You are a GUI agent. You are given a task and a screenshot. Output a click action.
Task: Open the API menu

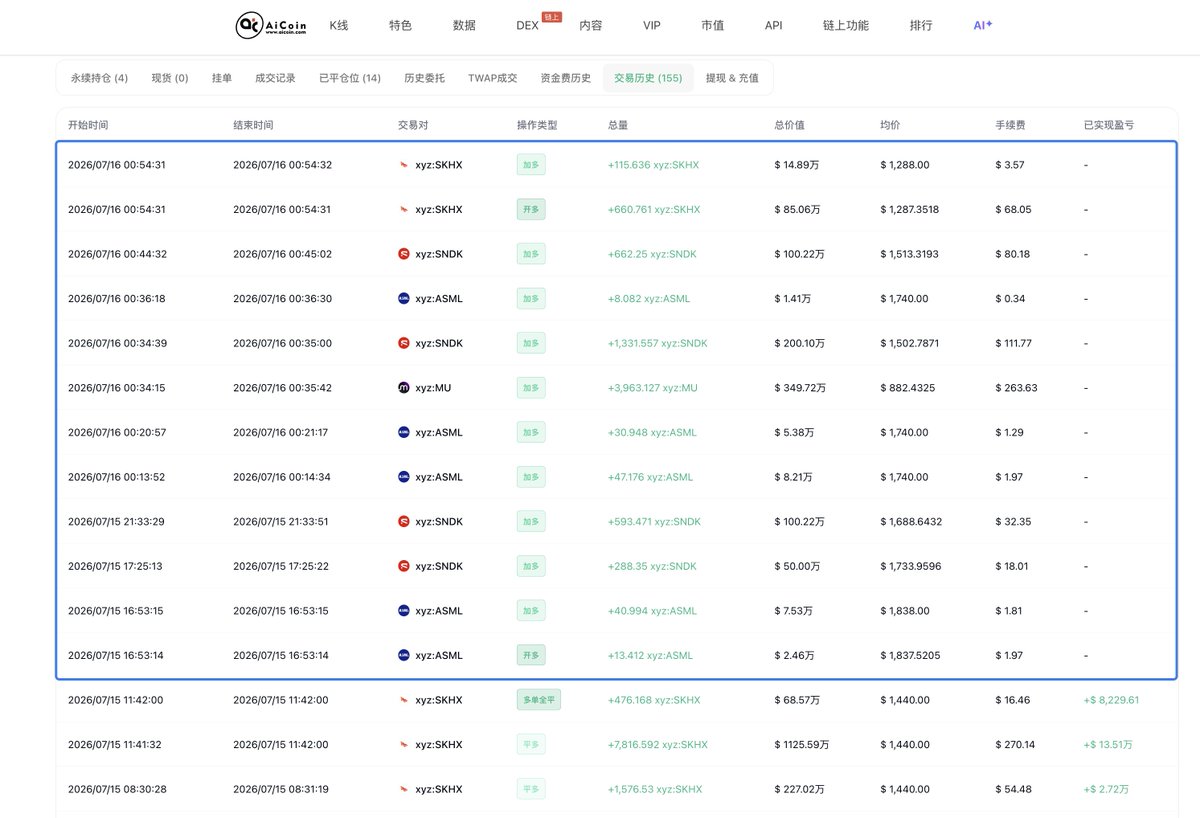click(x=774, y=25)
